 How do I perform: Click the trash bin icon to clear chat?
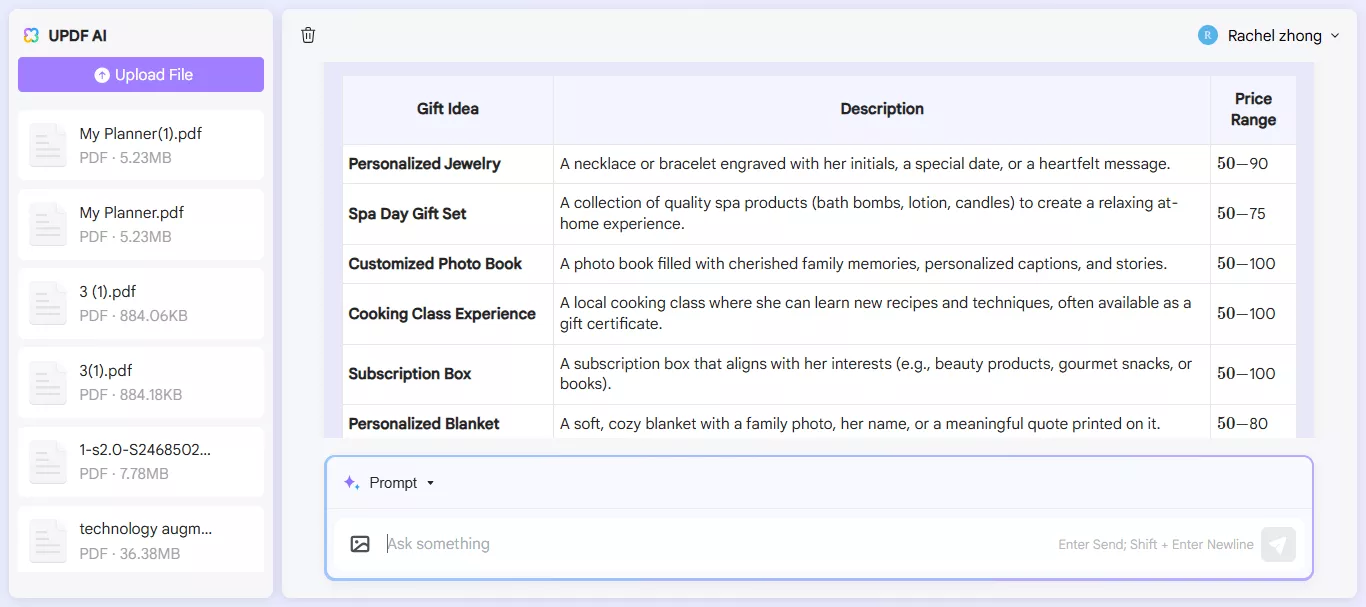308,35
